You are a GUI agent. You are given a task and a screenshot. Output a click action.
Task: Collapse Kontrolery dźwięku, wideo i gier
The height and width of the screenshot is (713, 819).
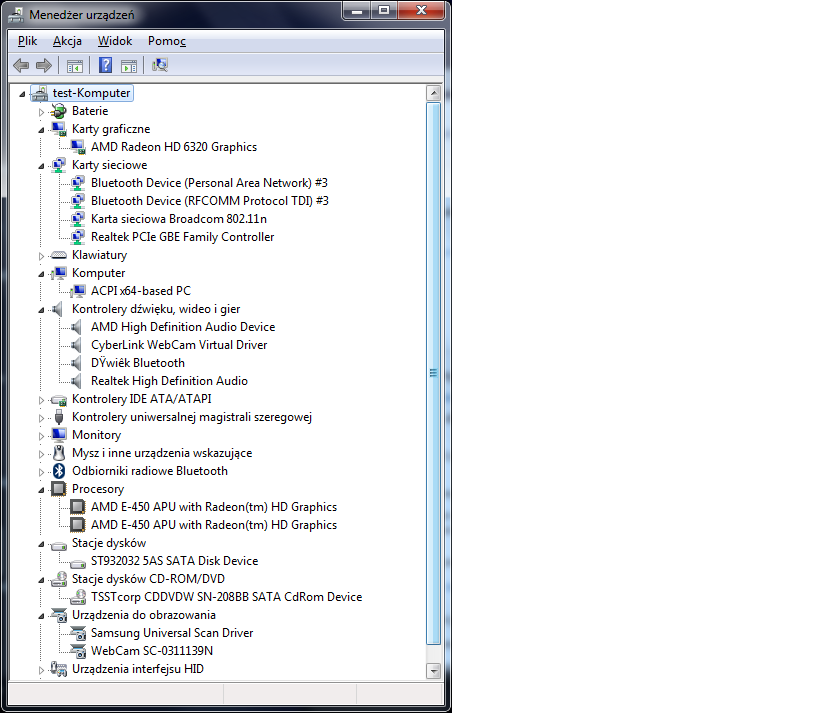coord(41,310)
